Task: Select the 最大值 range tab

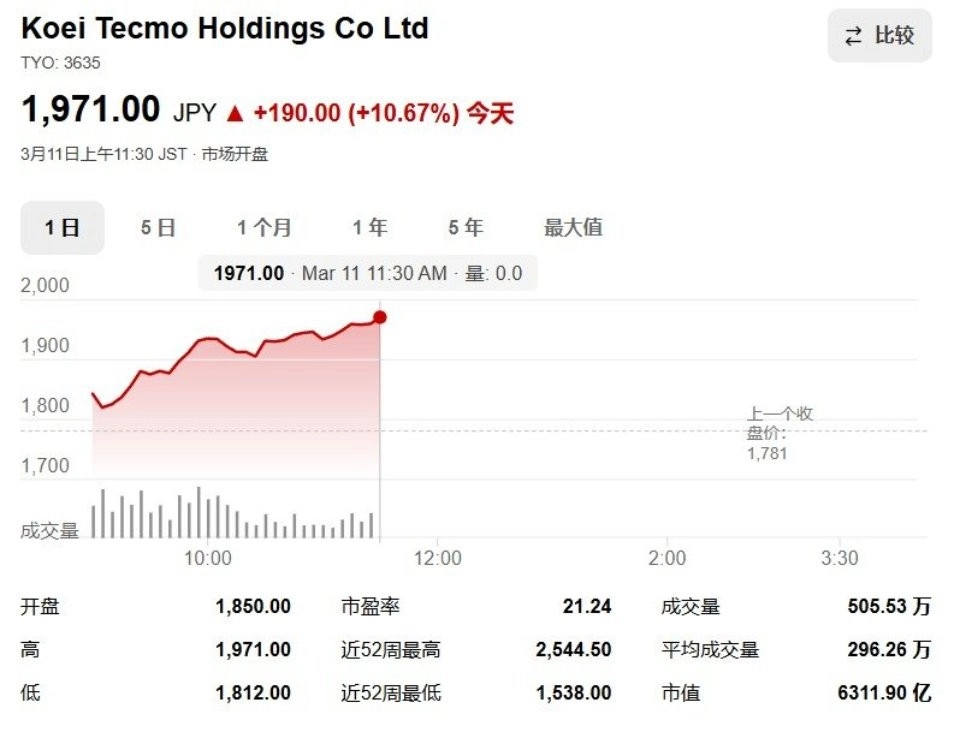Action: [x=573, y=228]
